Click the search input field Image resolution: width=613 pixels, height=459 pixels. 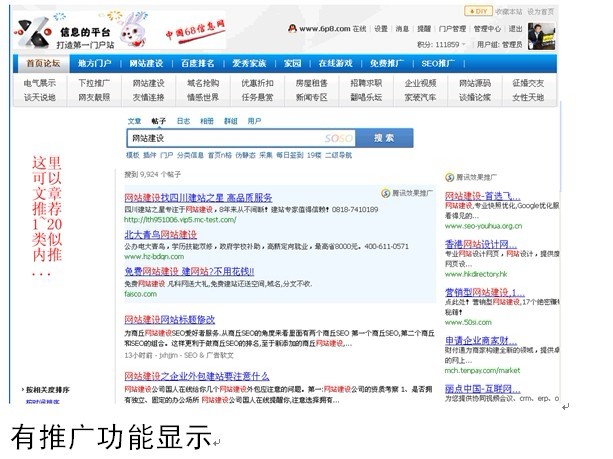click(241, 138)
